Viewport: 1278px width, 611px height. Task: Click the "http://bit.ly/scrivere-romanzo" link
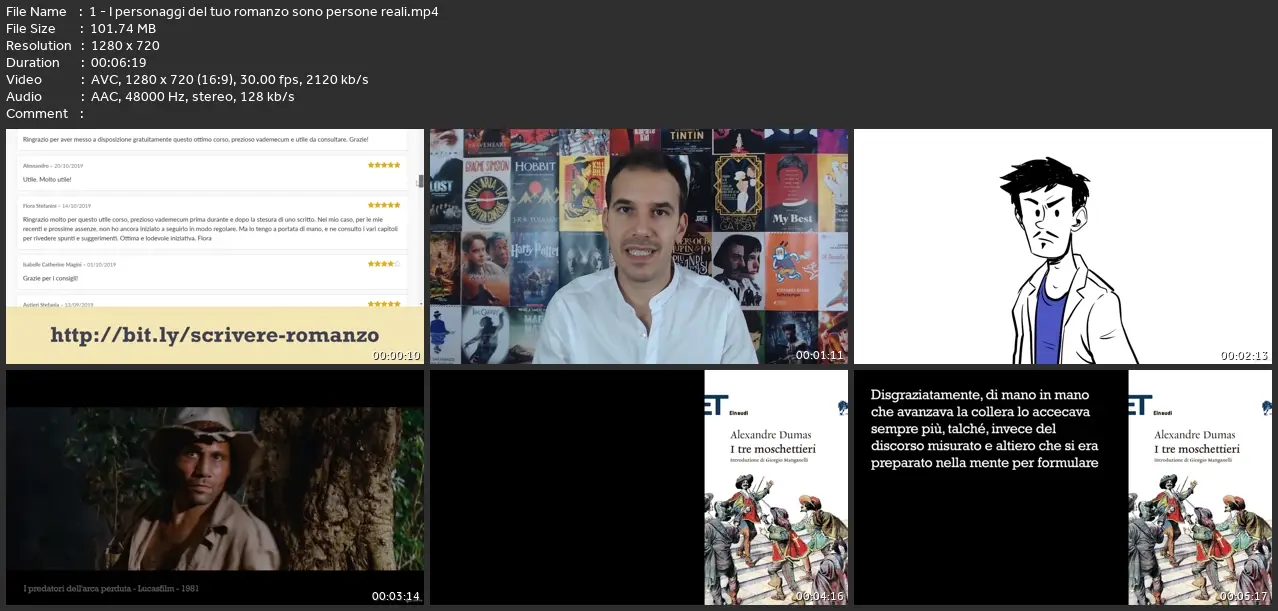click(x=215, y=335)
